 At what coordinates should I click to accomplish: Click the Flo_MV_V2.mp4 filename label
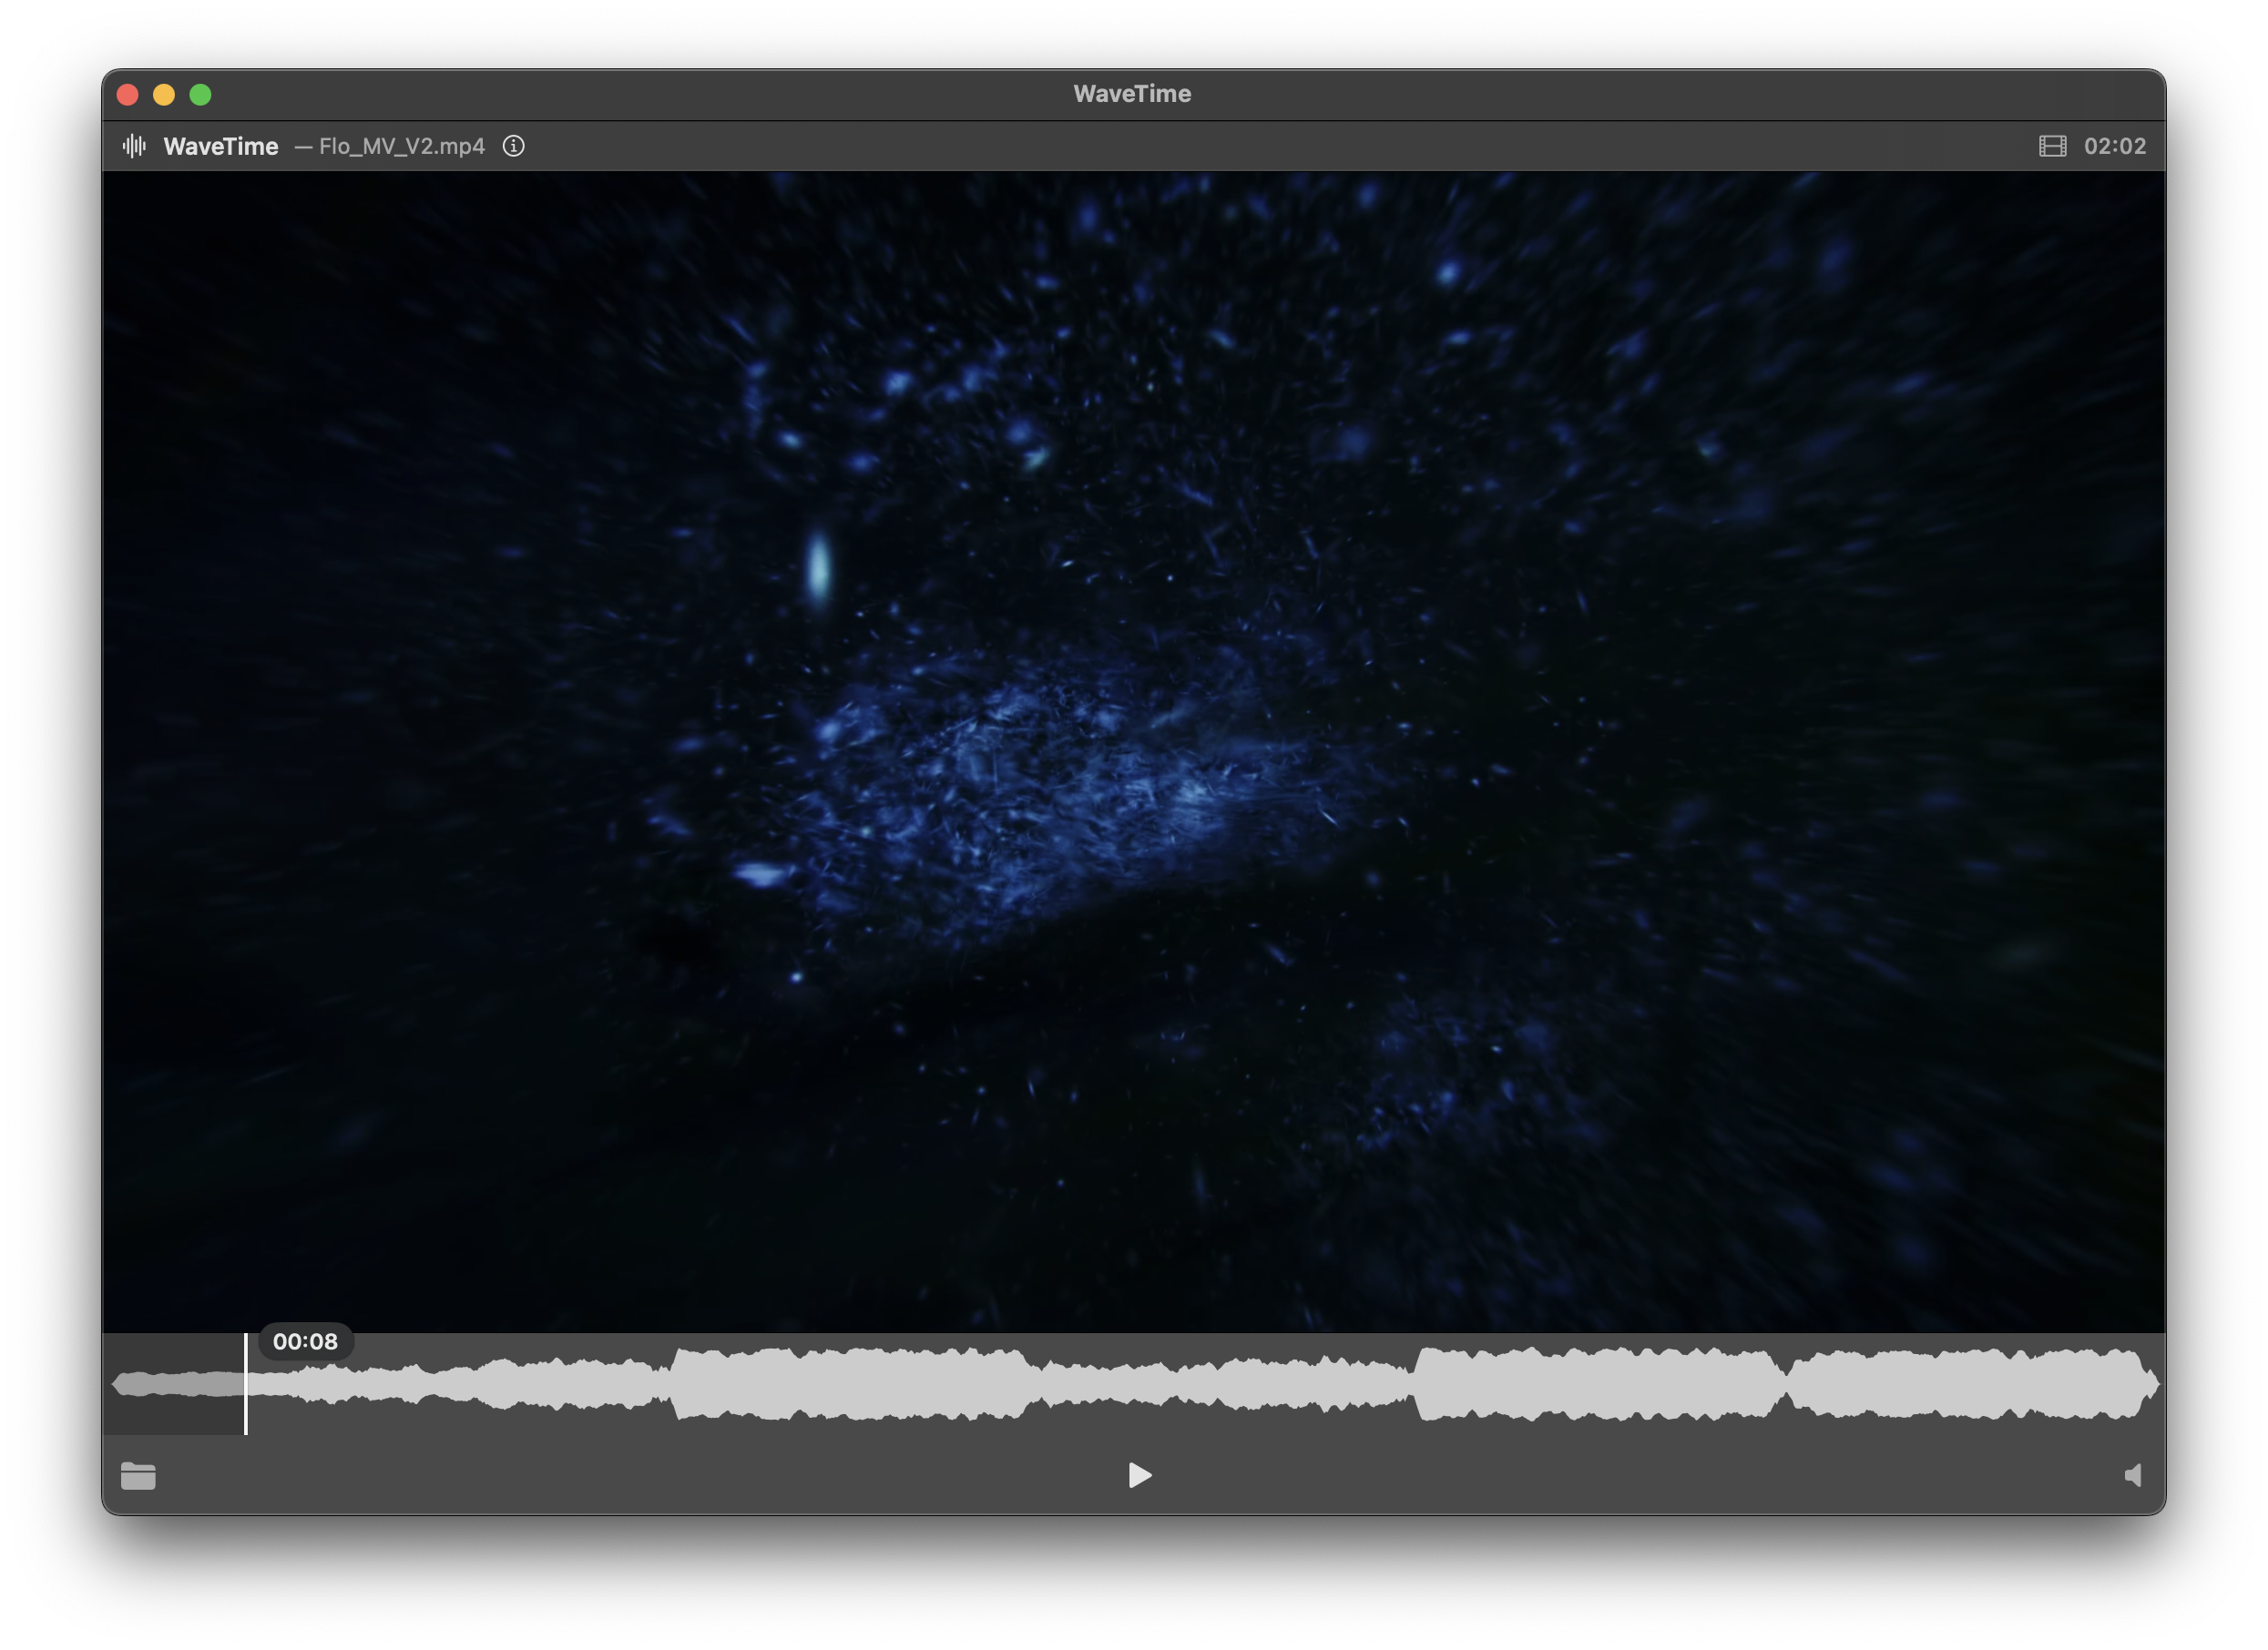tap(400, 146)
